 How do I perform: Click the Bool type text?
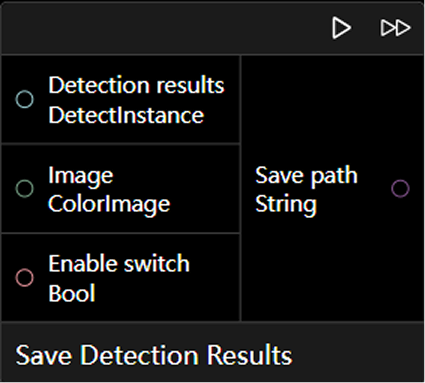point(72,293)
